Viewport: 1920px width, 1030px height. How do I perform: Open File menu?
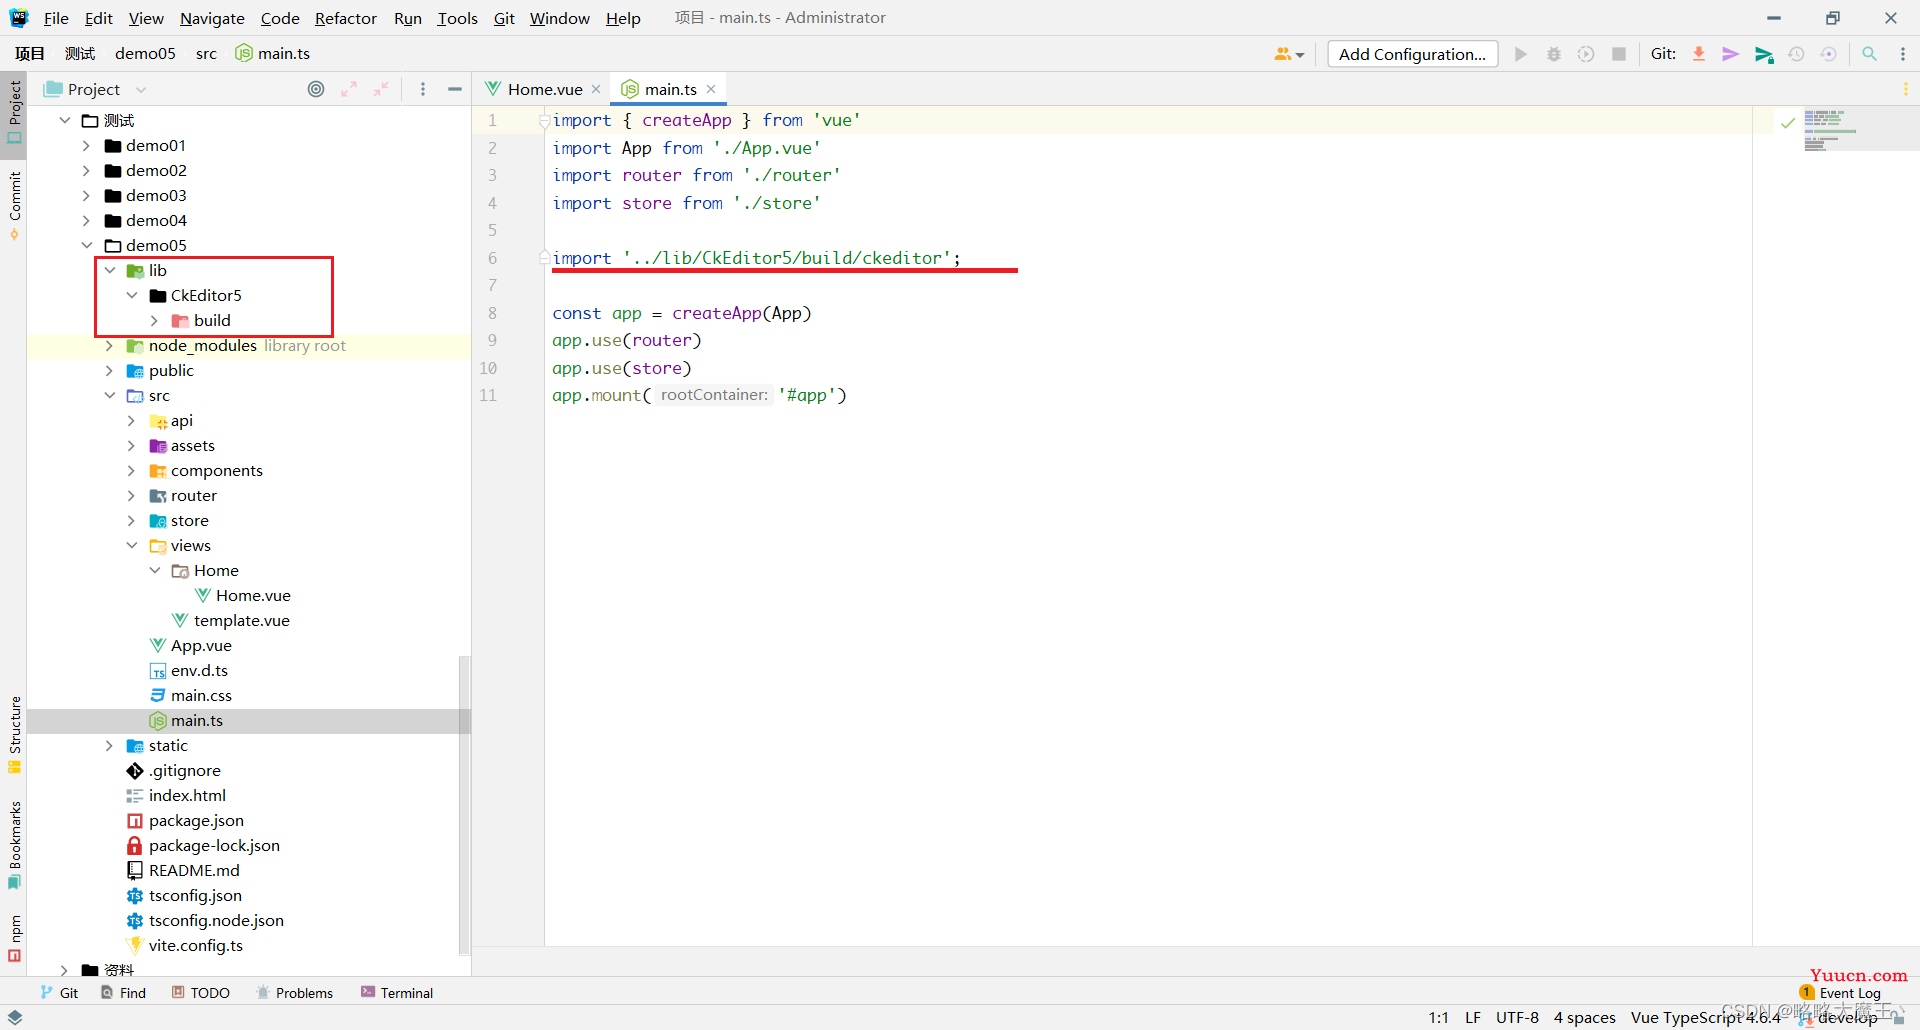point(56,18)
